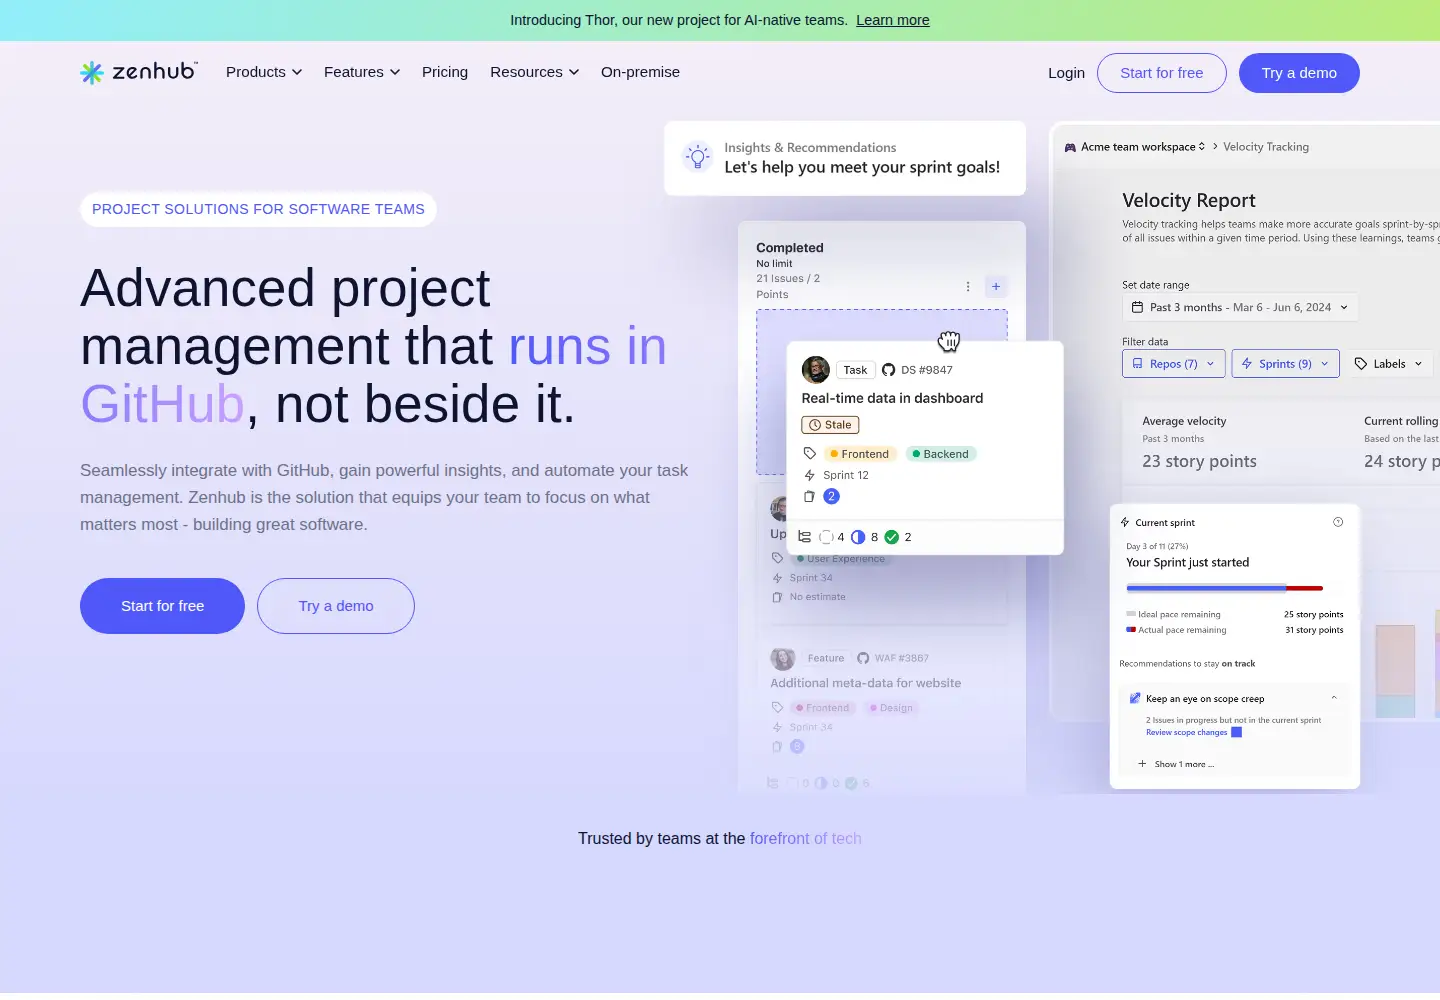Click the Login link
This screenshot has height=1000, width=1440.
click(1066, 73)
